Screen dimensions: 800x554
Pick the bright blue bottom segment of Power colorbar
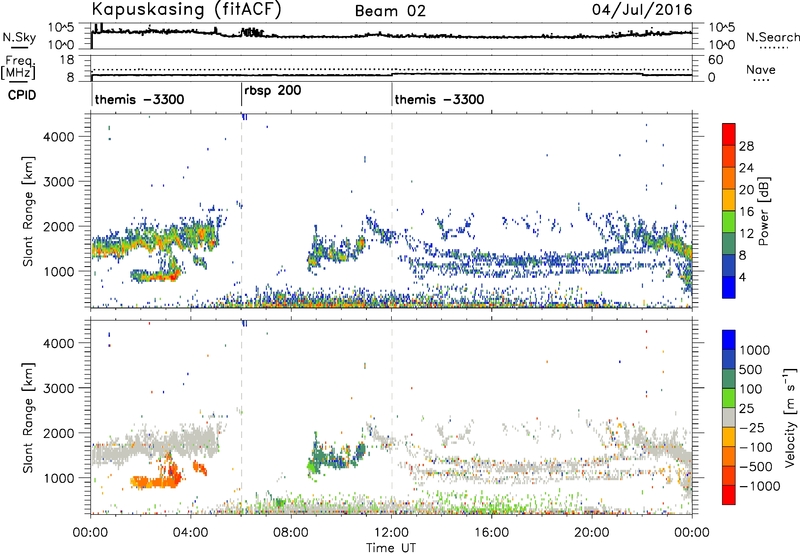[x=729, y=288]
